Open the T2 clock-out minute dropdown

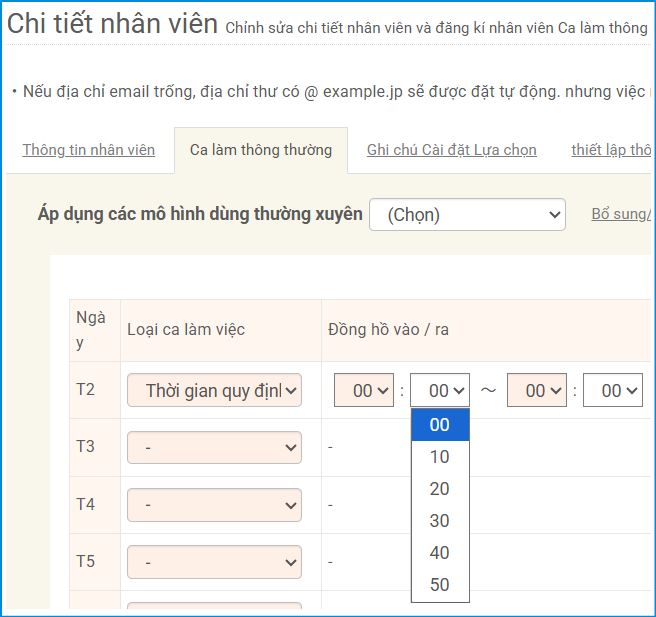coord(612,391)
